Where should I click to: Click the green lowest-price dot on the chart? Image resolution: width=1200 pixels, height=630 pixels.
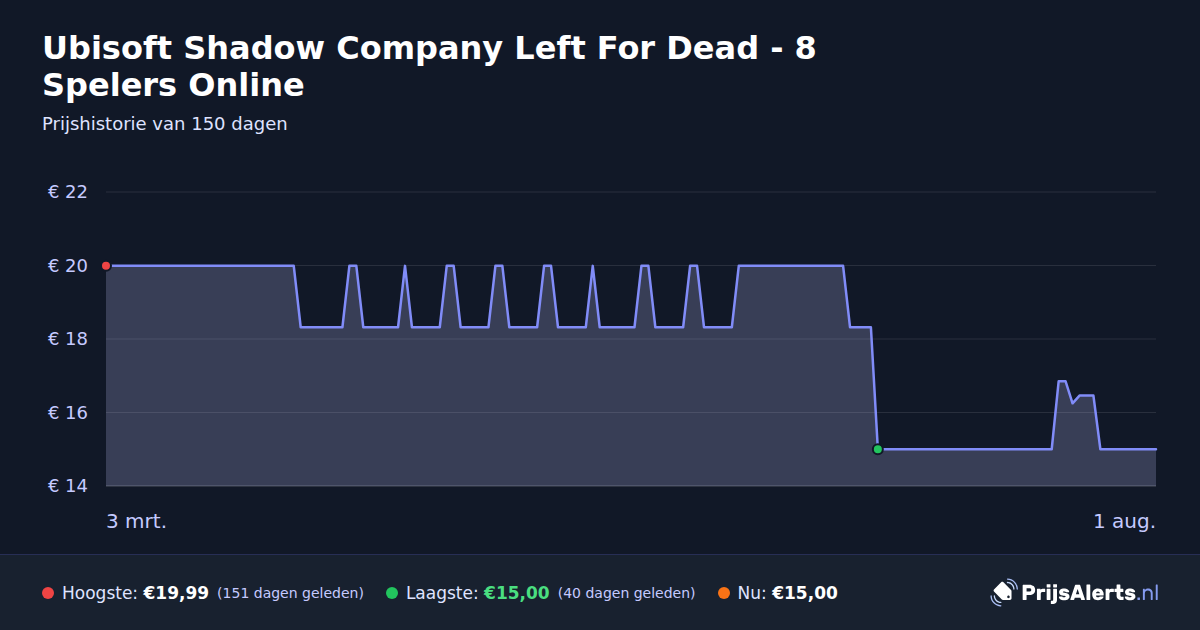pyautogui.click(x=878, y=450)
